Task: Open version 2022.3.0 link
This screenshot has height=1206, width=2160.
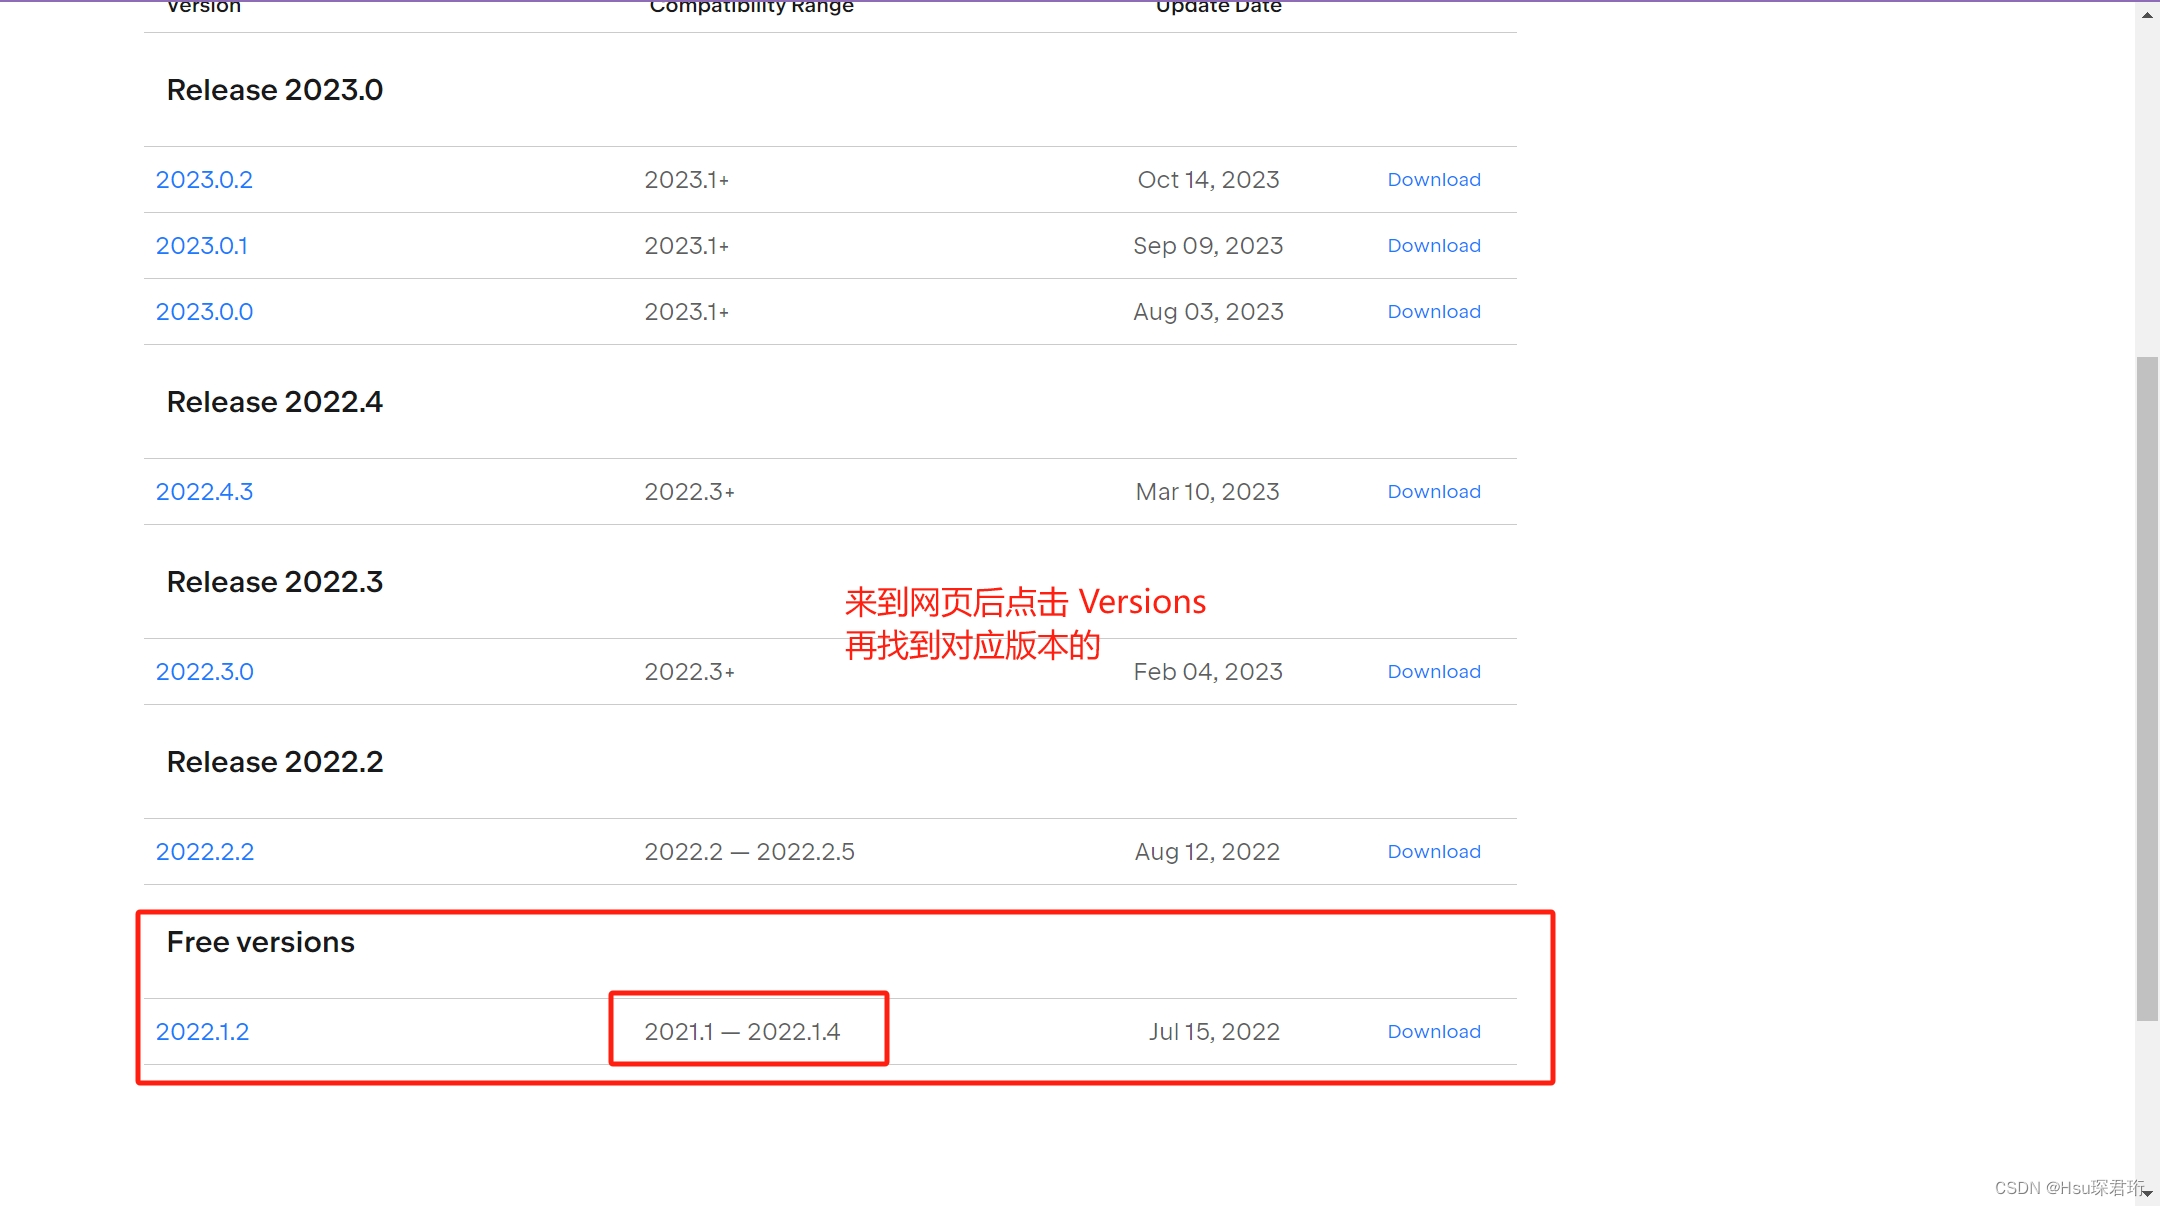Action: click(x=204, y=672)
